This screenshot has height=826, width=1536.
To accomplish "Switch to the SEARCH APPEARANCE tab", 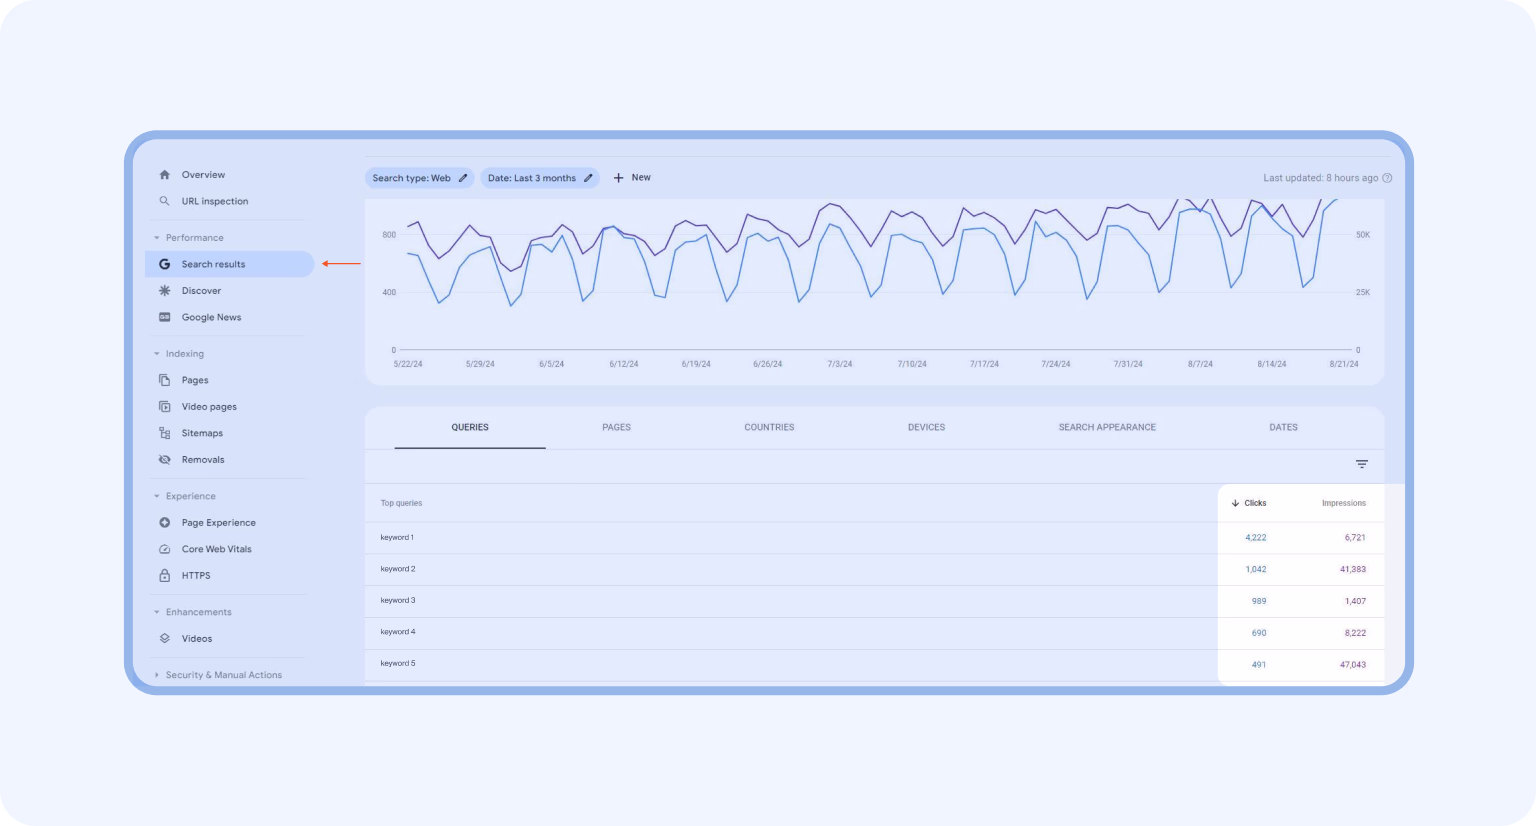I will tap(1107, 427).
